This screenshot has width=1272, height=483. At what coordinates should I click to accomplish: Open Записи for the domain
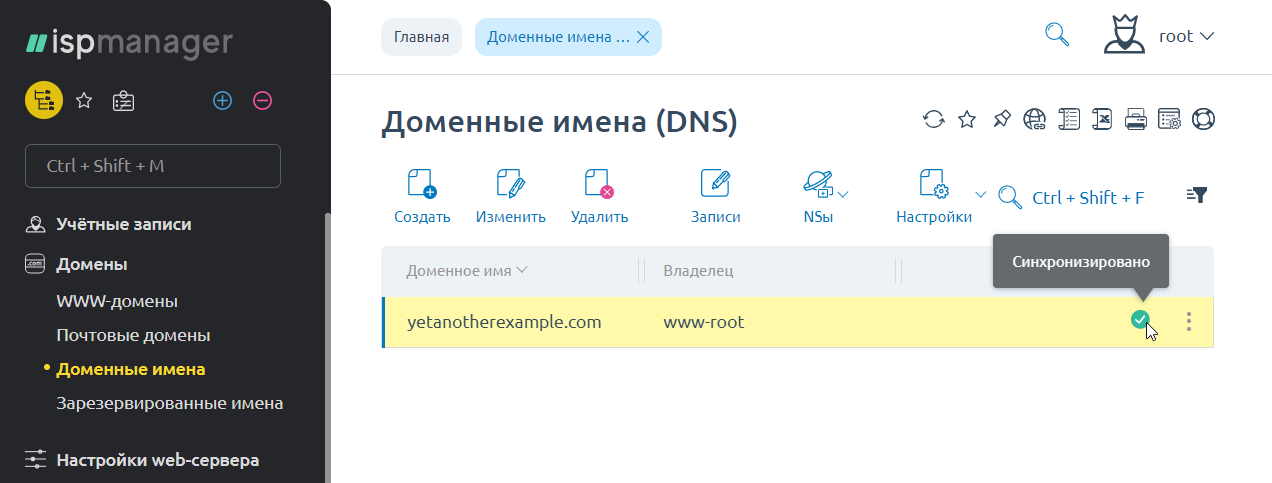pyautogui.click(x=715, y=196)
